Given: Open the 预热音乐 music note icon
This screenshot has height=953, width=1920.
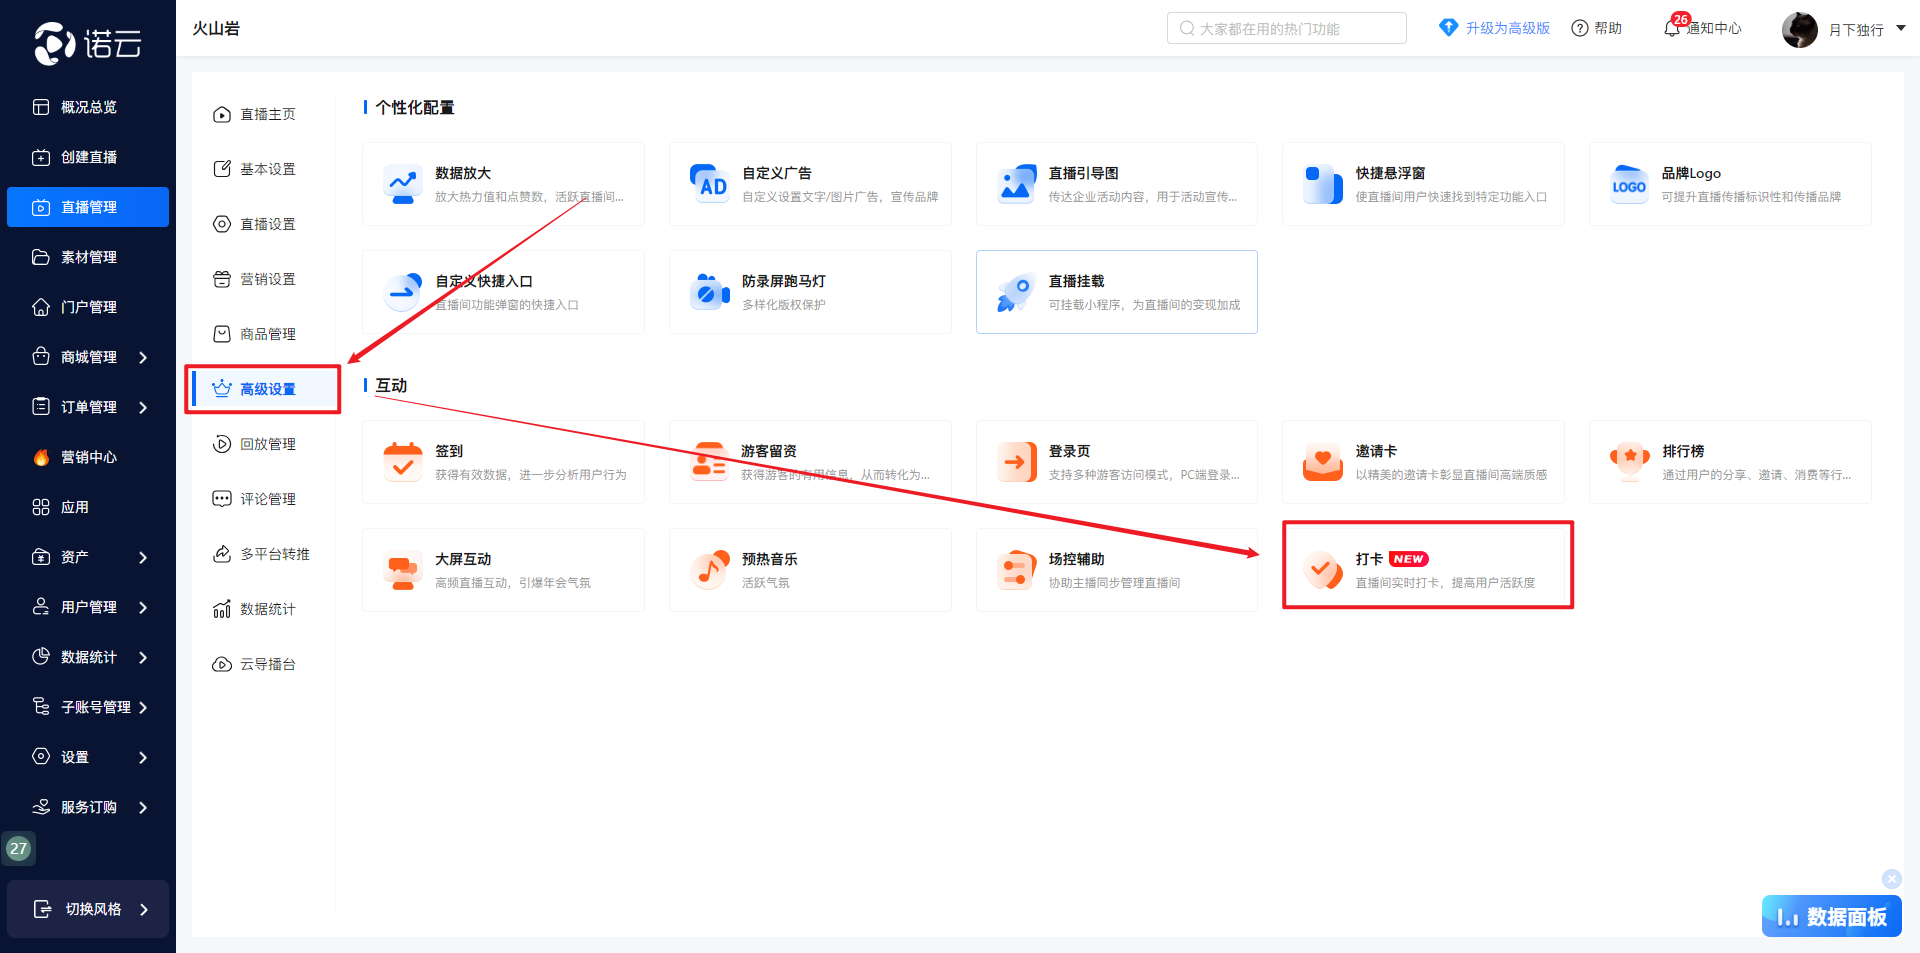Looking at the screenshot, I should click(710, 570).
